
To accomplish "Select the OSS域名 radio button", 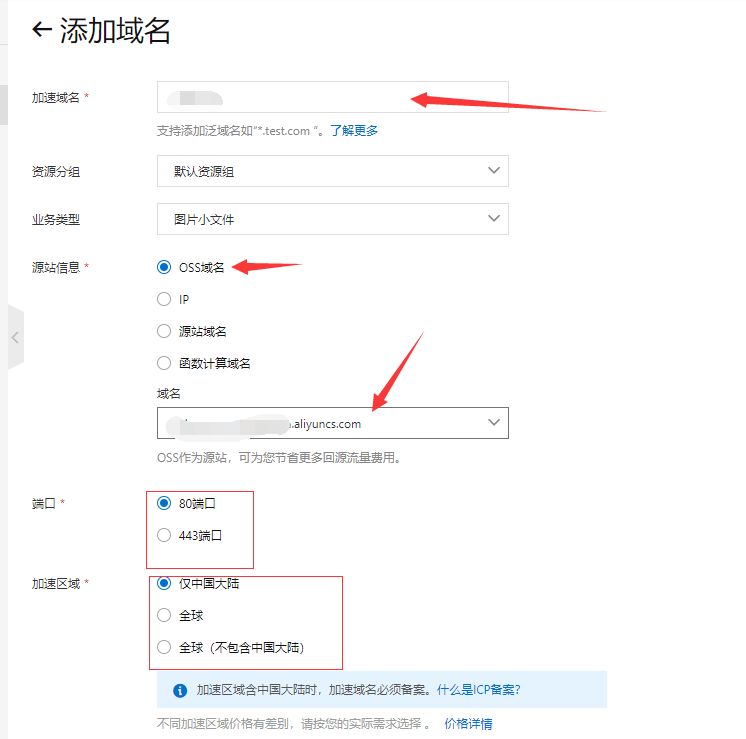I will [x=164, y=267].
